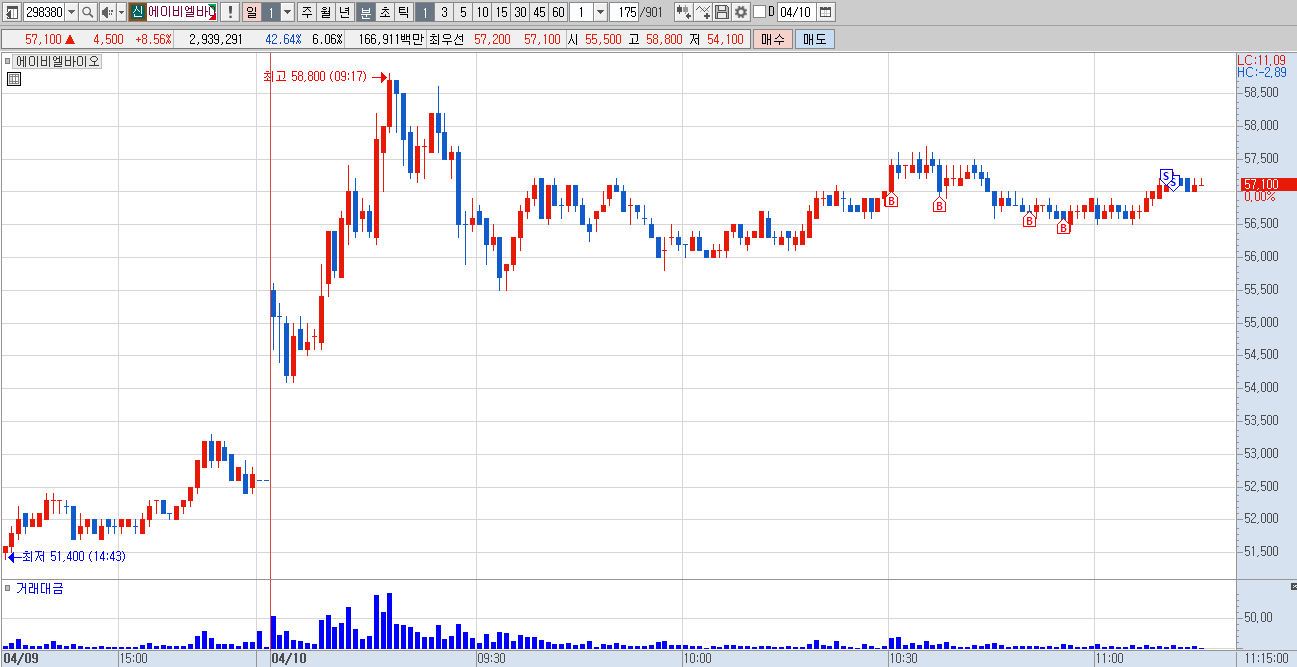Select the 분 minute chart toggle
Viewport: 1297px width, 667px height.
(365, 12)
